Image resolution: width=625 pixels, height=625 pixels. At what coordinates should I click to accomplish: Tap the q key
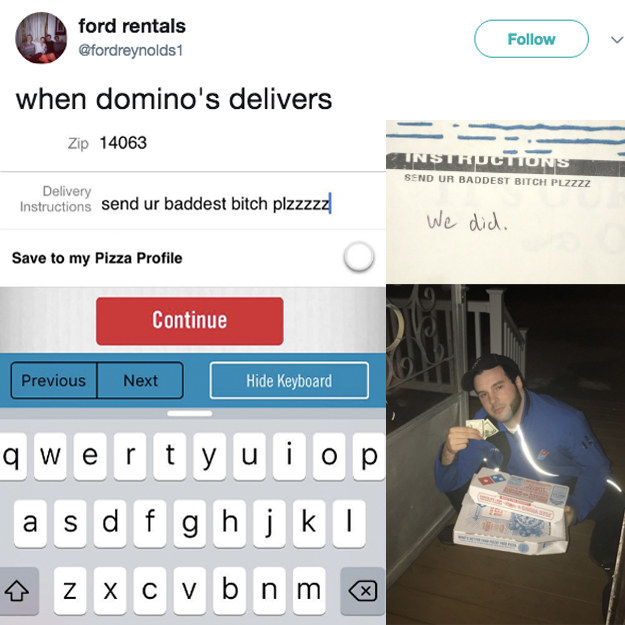pyautogui.click(x=12, y=456)
